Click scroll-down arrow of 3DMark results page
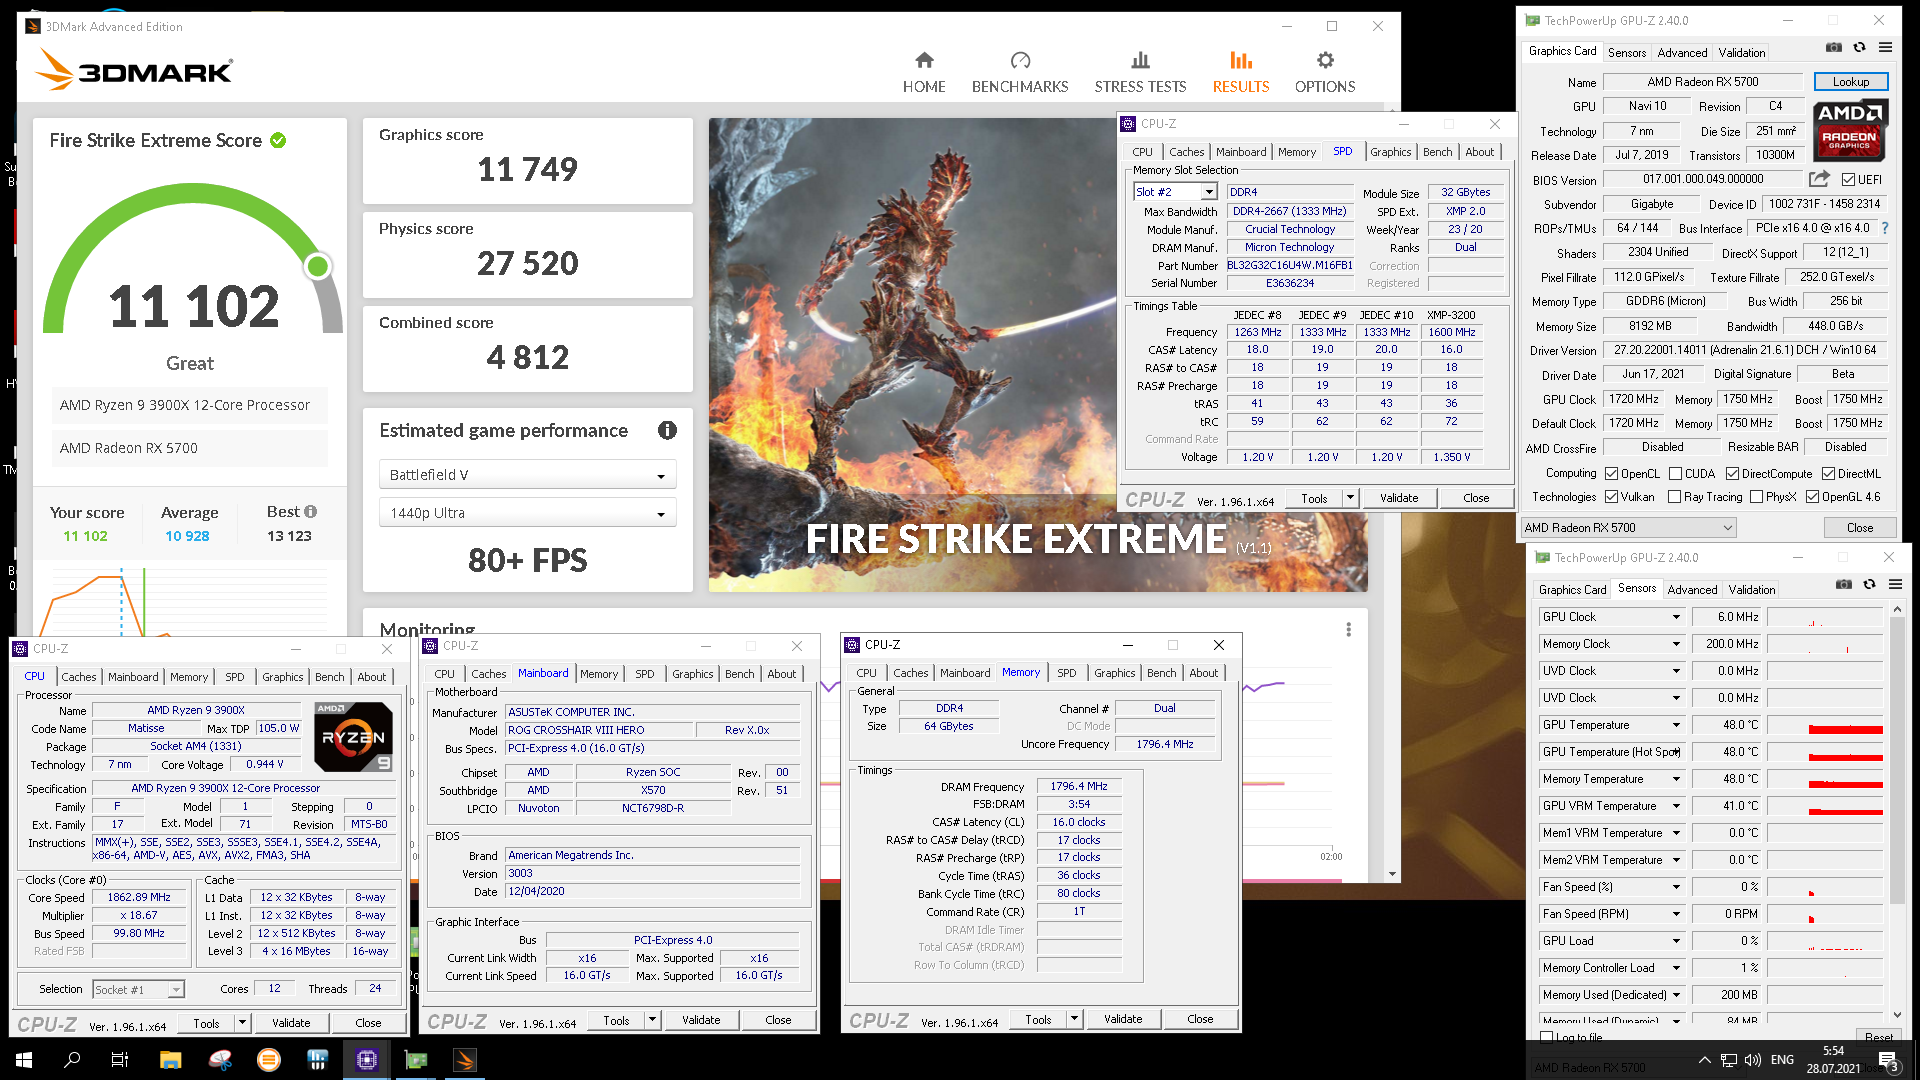 (x=1392, y=874)
